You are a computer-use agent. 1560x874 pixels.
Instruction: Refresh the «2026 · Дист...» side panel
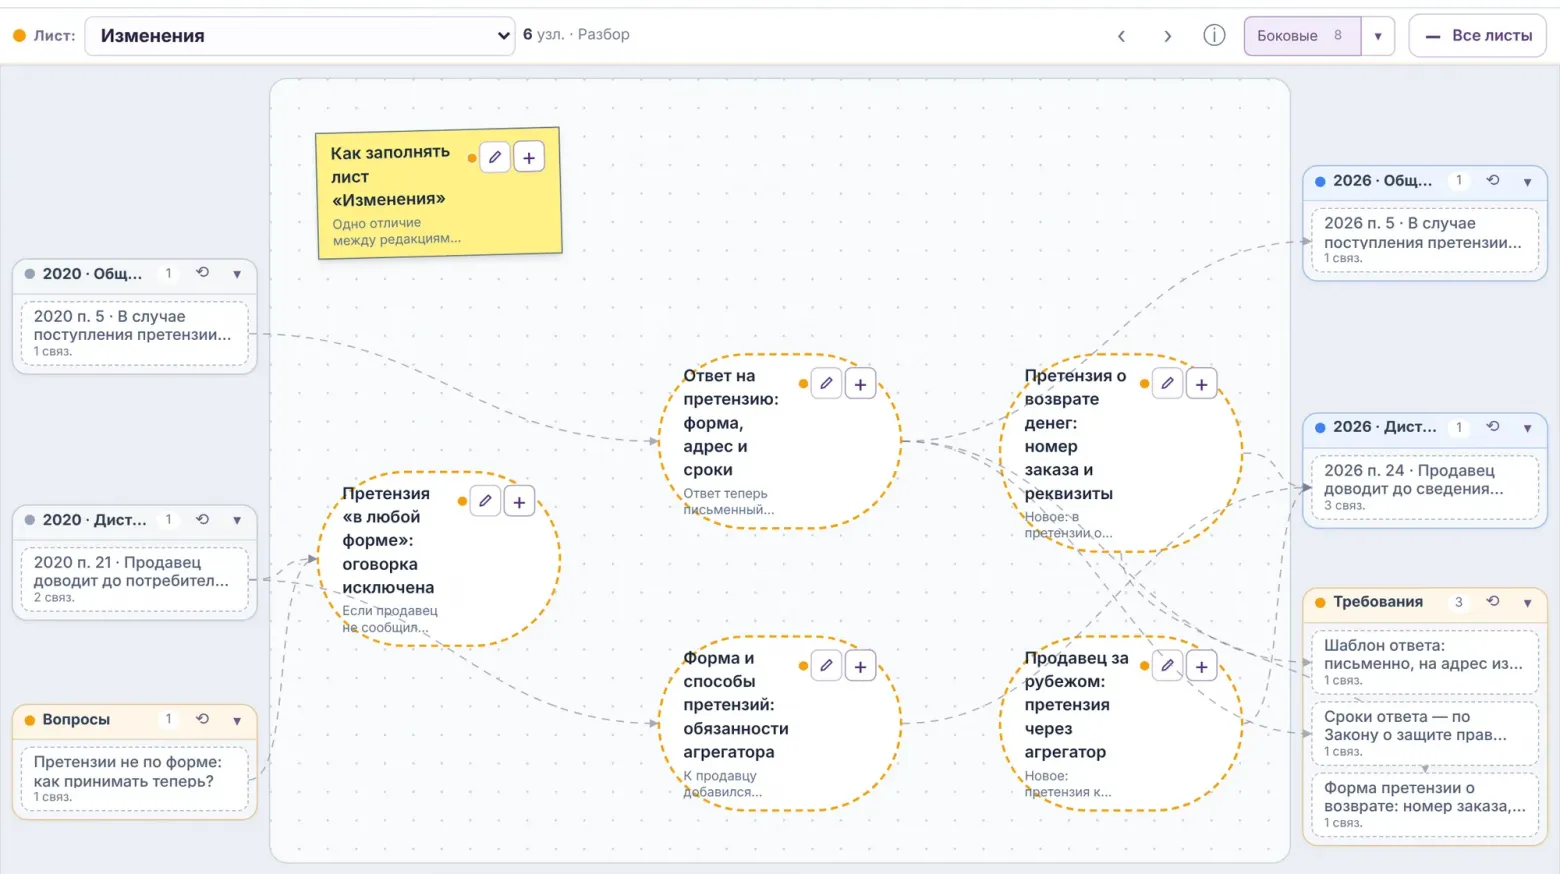1492,427
